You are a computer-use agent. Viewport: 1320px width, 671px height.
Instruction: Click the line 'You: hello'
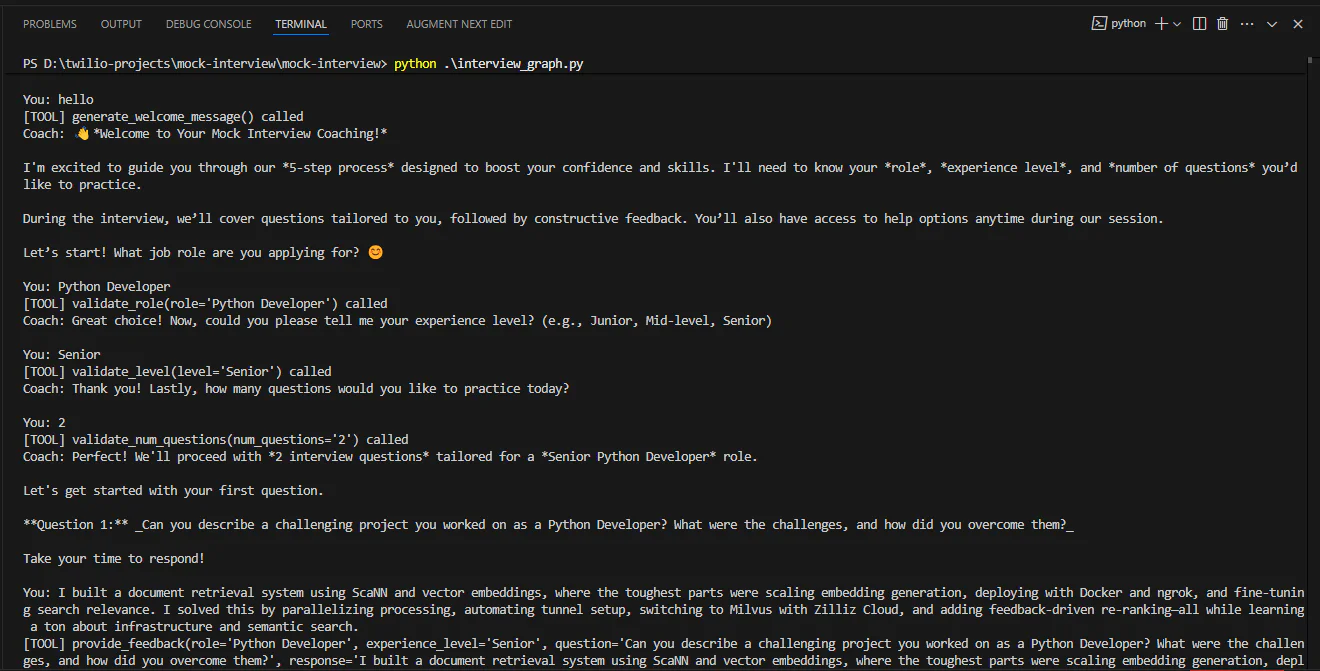click(58, 99)
